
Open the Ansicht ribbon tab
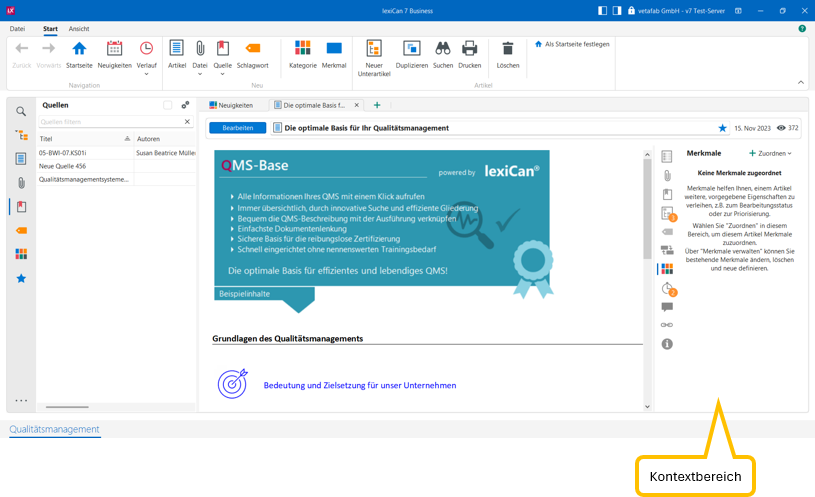click(79, 29)
